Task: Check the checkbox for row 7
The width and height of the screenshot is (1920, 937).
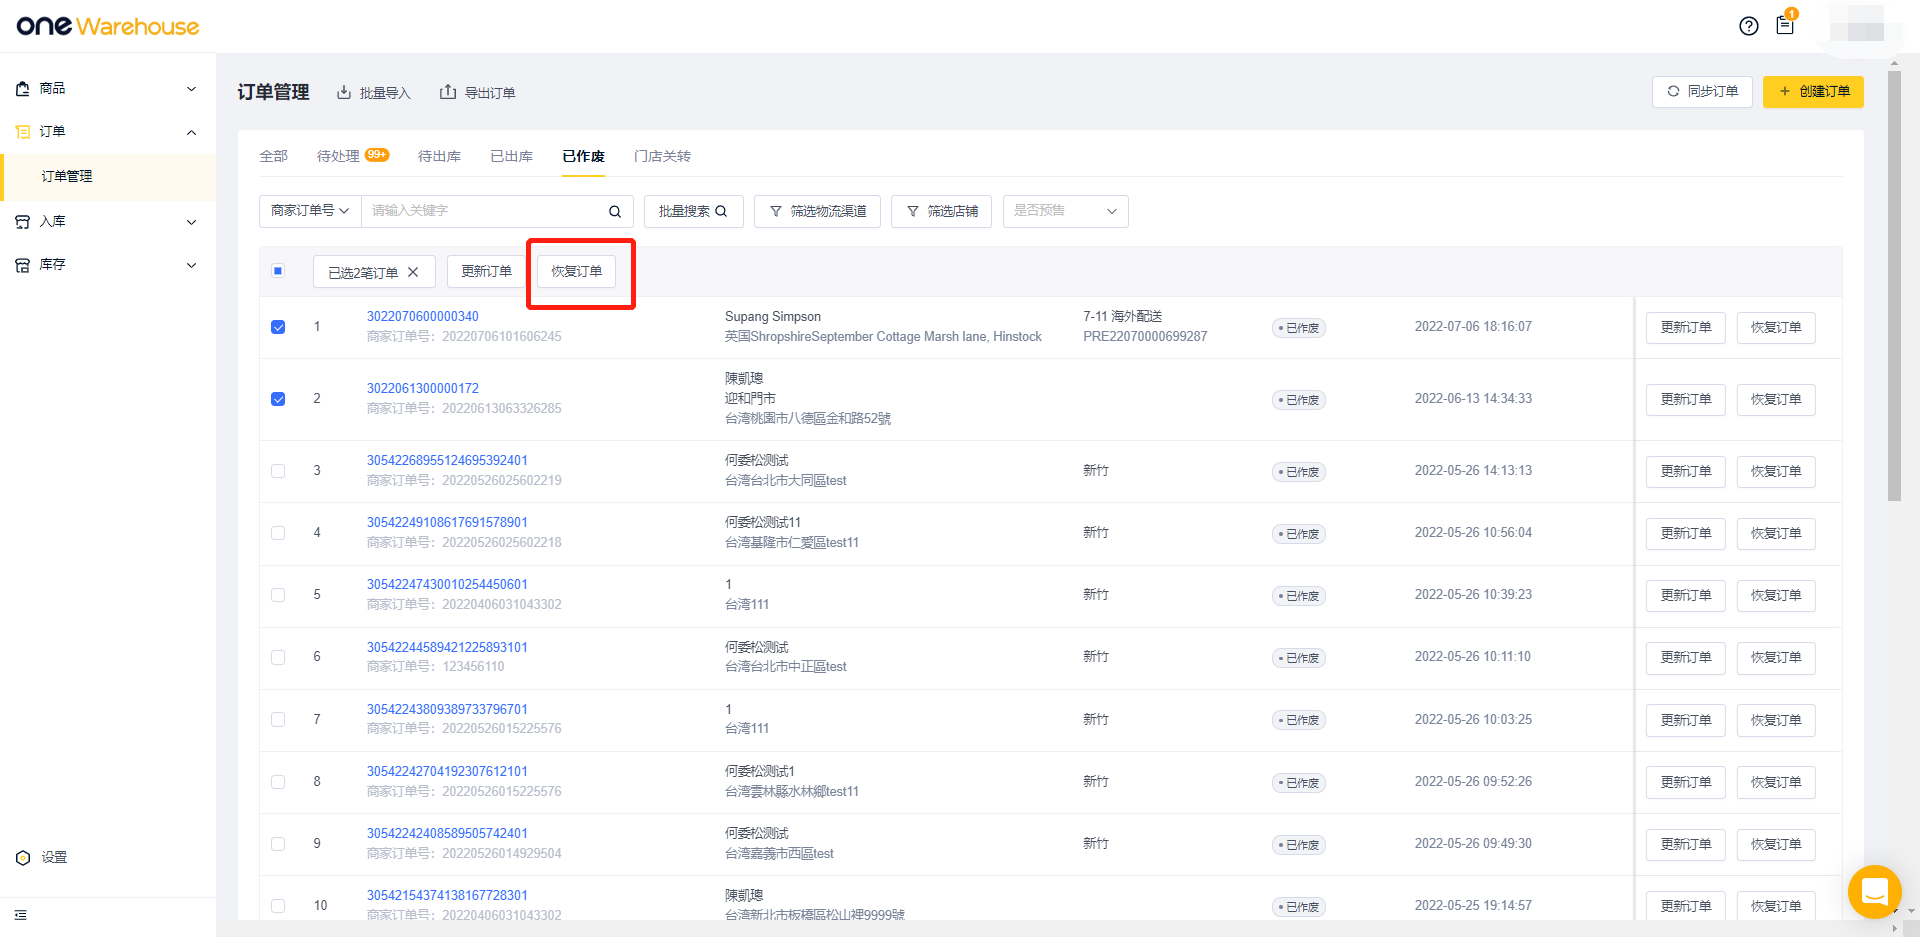Action: click(x=278, y=720)
